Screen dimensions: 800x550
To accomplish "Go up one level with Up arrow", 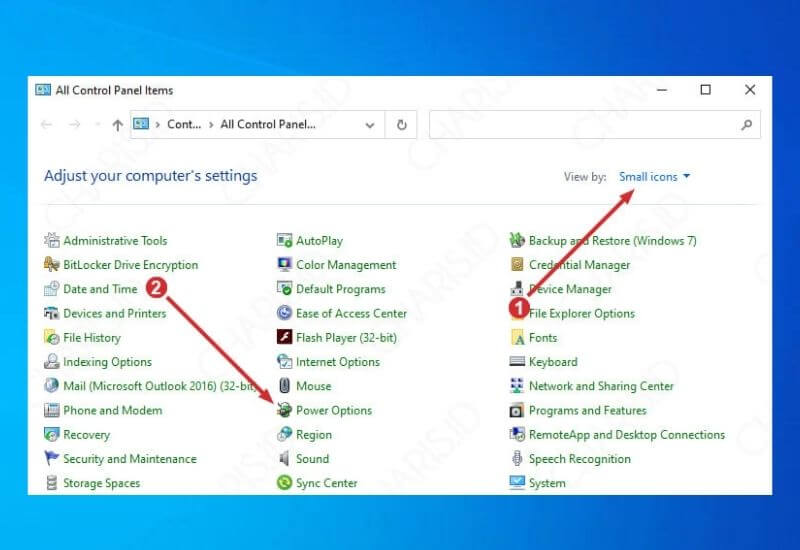I will (118, 125).
